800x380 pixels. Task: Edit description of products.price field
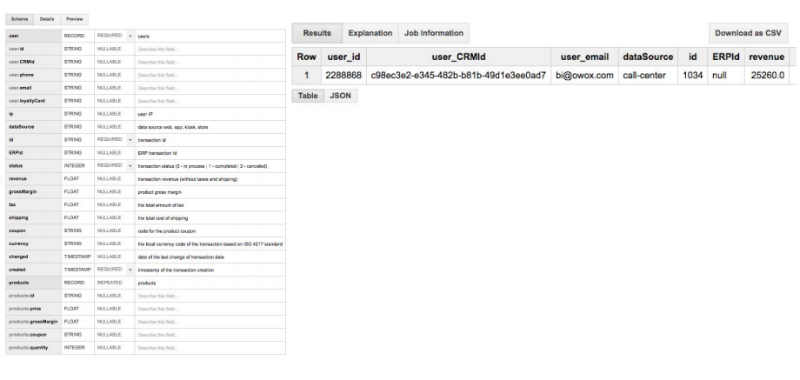pyautogui.click(x=210, y=309)
